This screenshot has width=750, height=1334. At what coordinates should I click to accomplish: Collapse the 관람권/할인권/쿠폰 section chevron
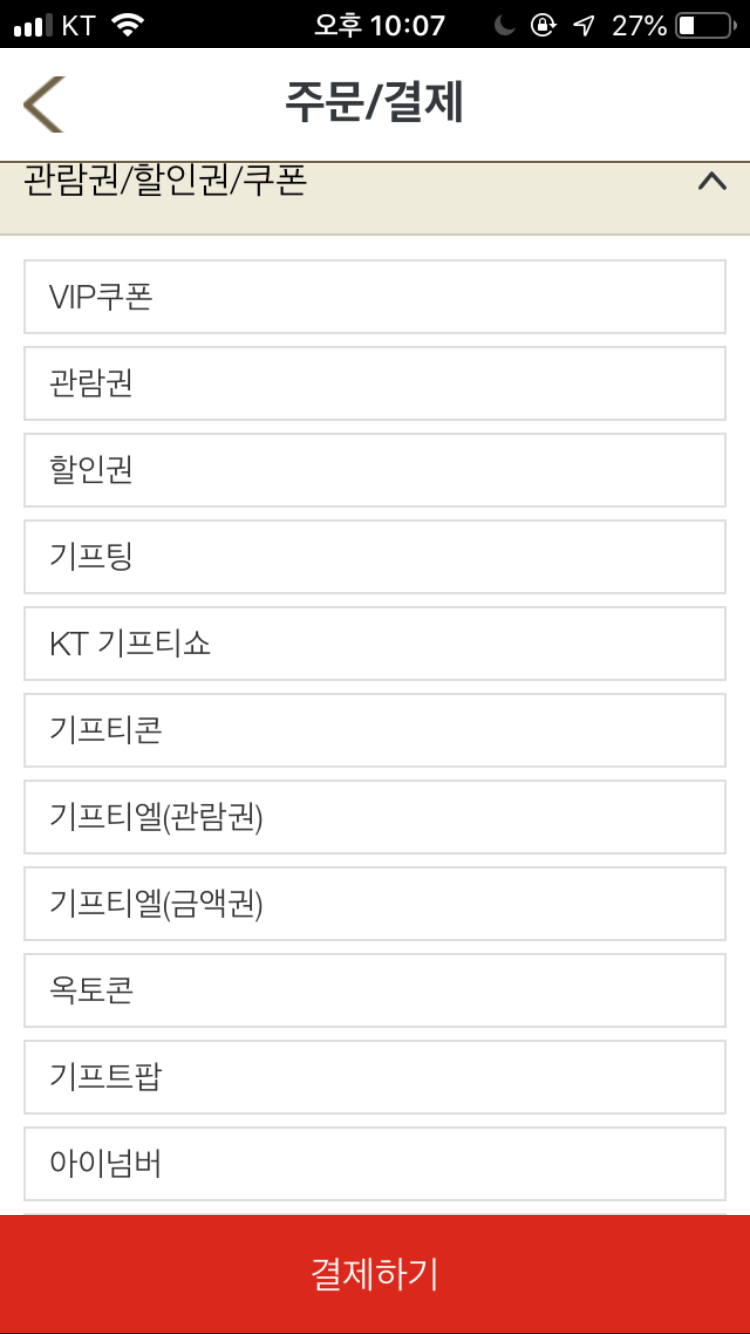click(x=711, y=182)
